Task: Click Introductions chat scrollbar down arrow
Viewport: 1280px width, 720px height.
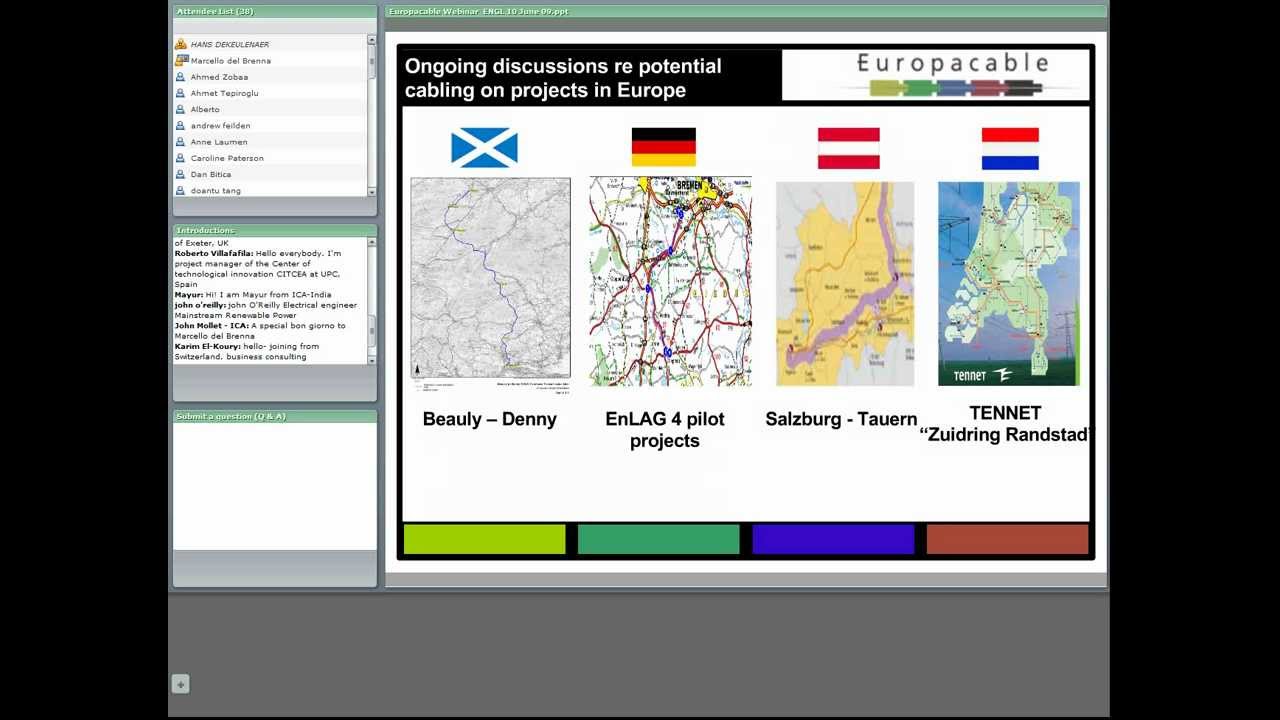Action: pyautogui.click(x=372, y=359)
